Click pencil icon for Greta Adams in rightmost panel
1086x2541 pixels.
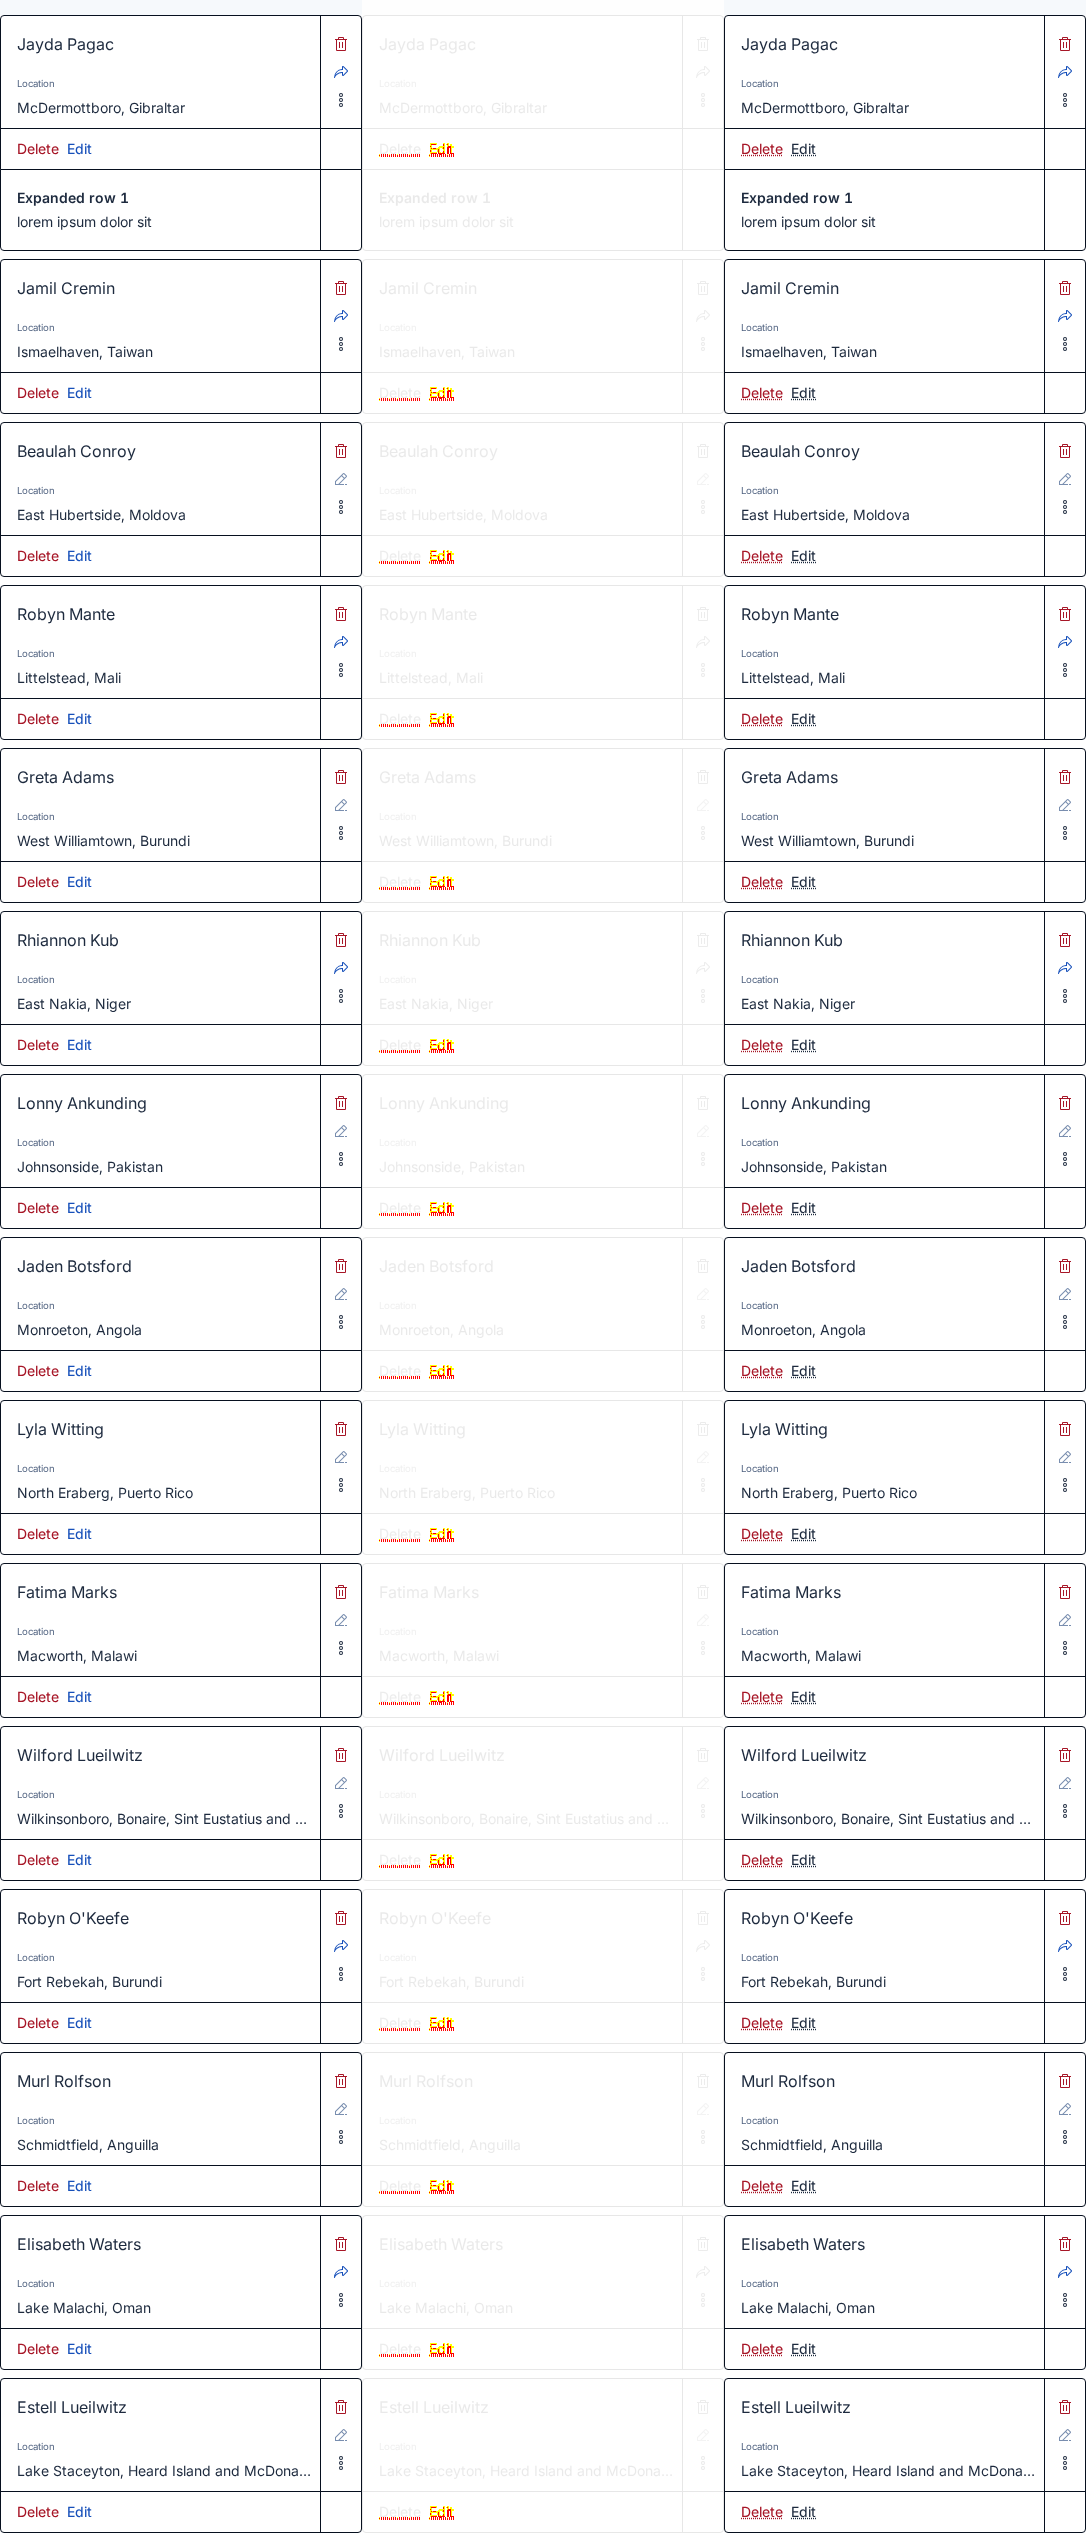coord(1065,805)
